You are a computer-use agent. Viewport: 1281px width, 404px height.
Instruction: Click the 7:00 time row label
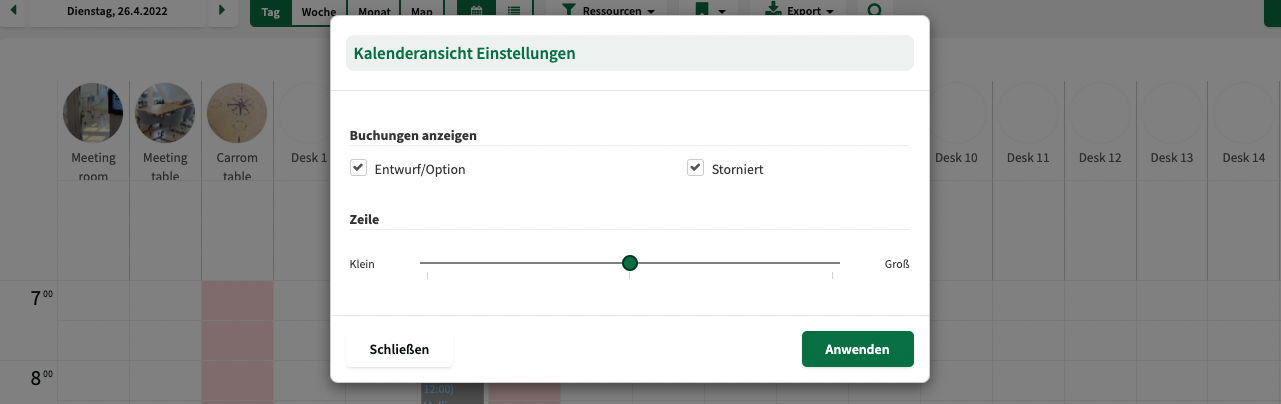[41, 297]
